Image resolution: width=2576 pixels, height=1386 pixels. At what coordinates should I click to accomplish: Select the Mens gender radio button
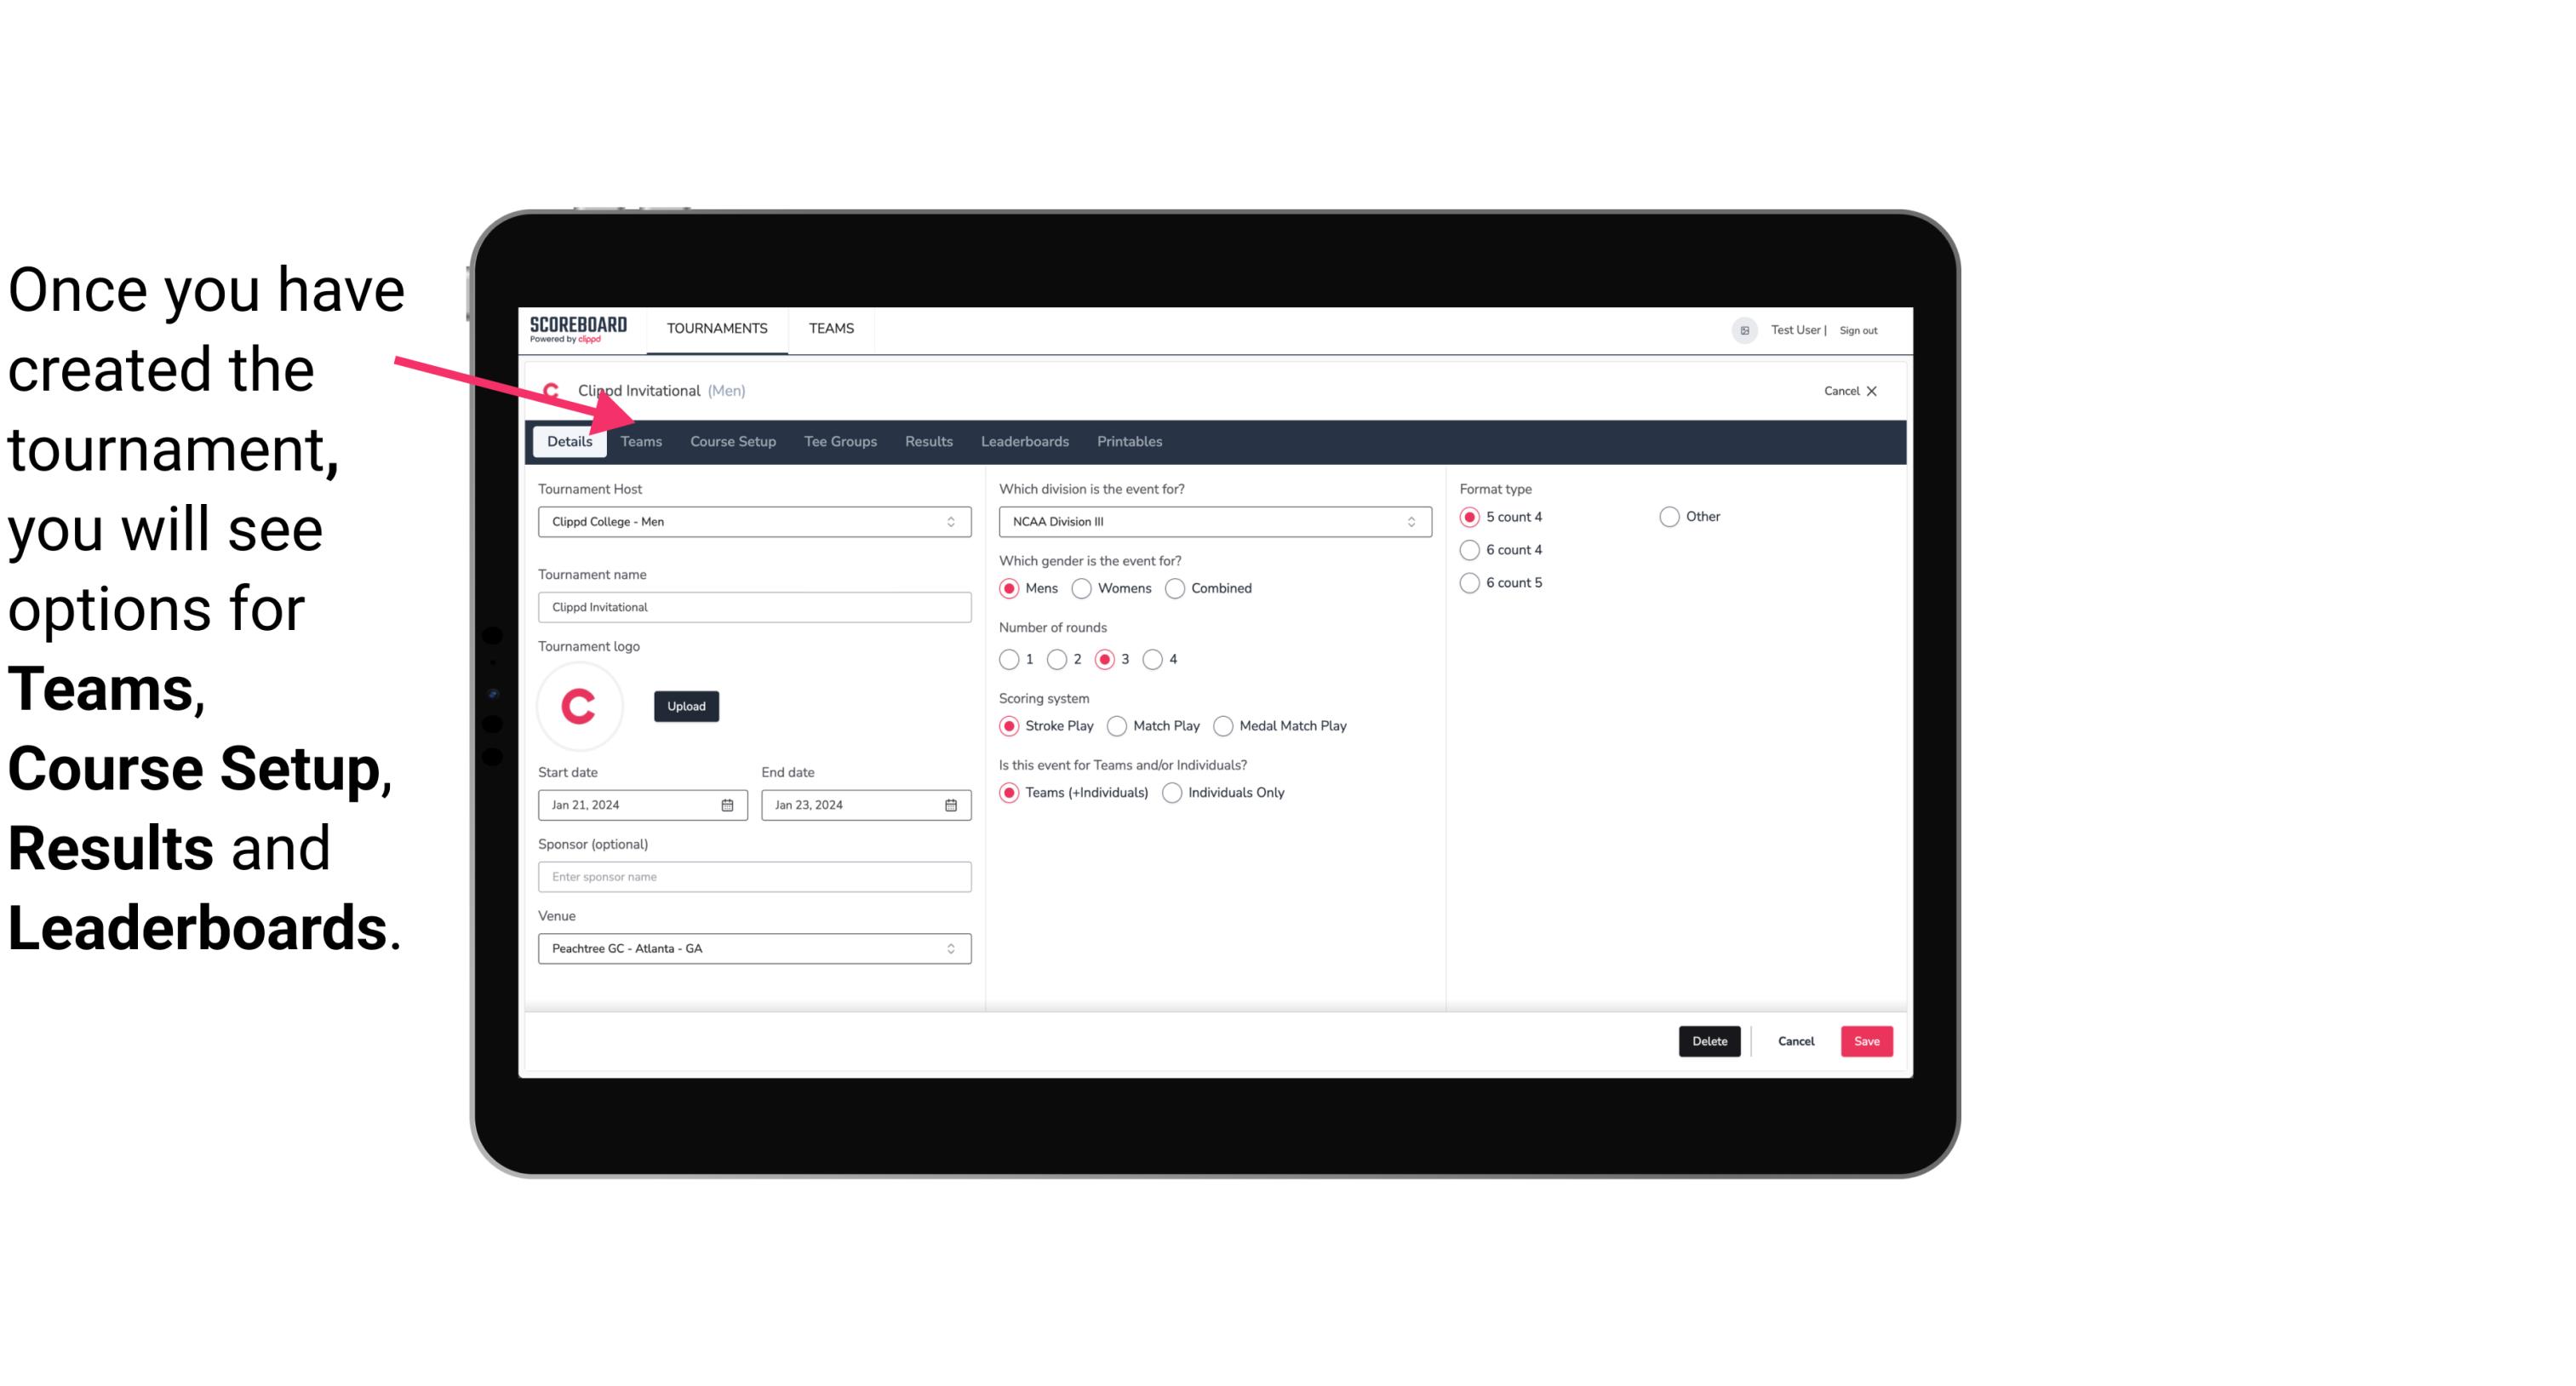1008,587
